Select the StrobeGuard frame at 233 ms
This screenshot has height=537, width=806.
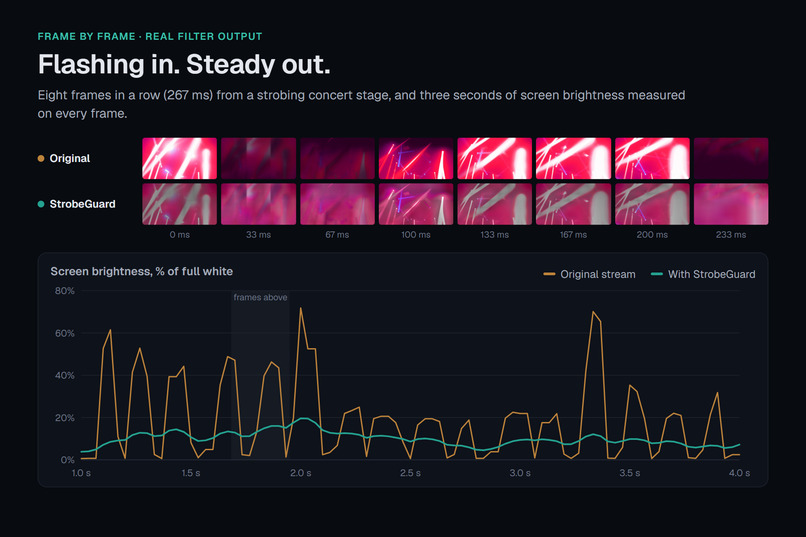point(731,204)
